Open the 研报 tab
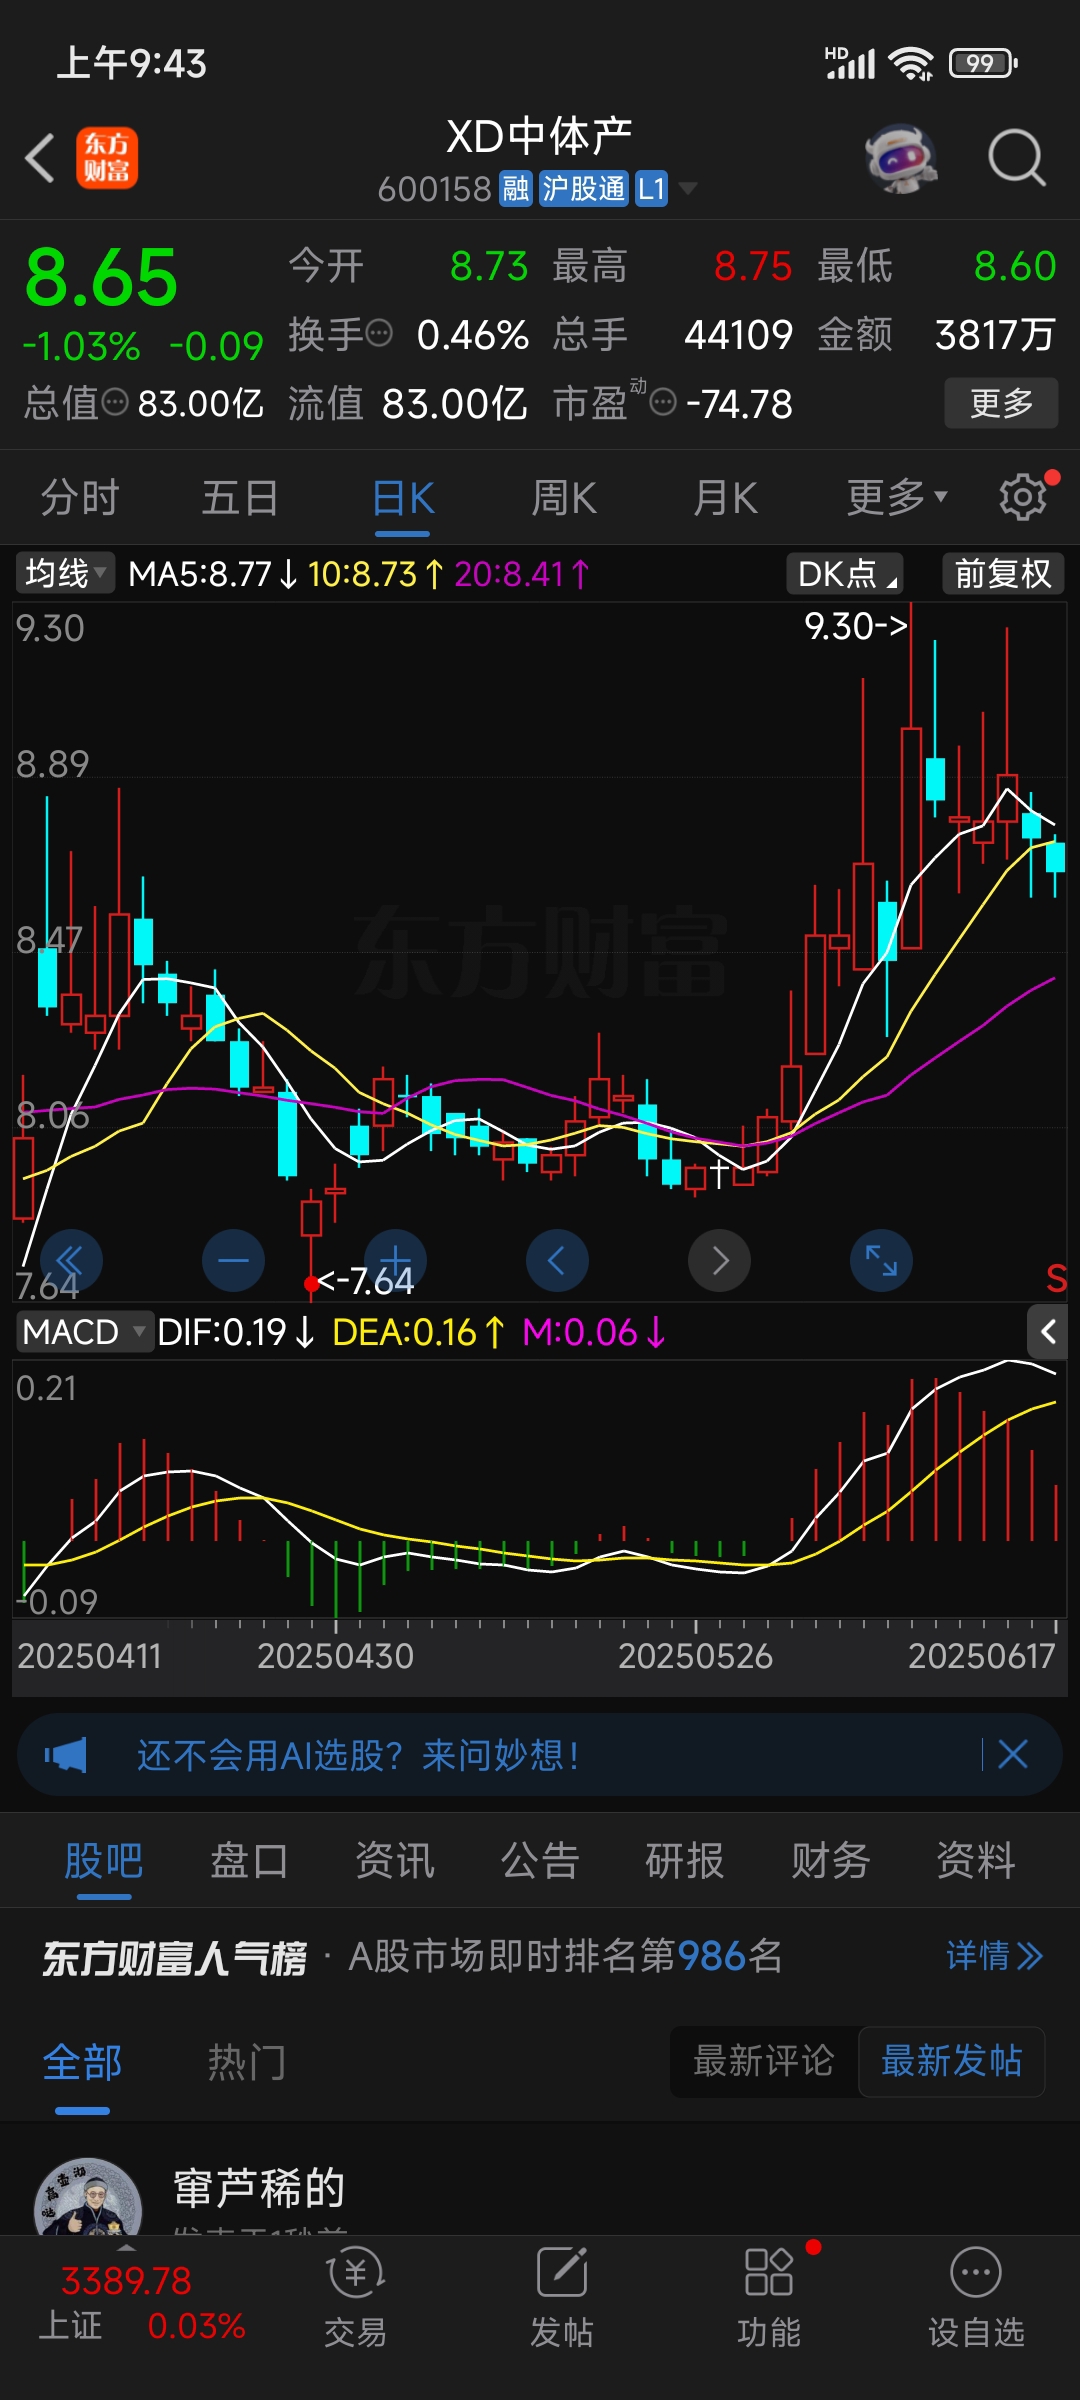Viewport: 1080px width, 2400px height. tap(685, 1861)
